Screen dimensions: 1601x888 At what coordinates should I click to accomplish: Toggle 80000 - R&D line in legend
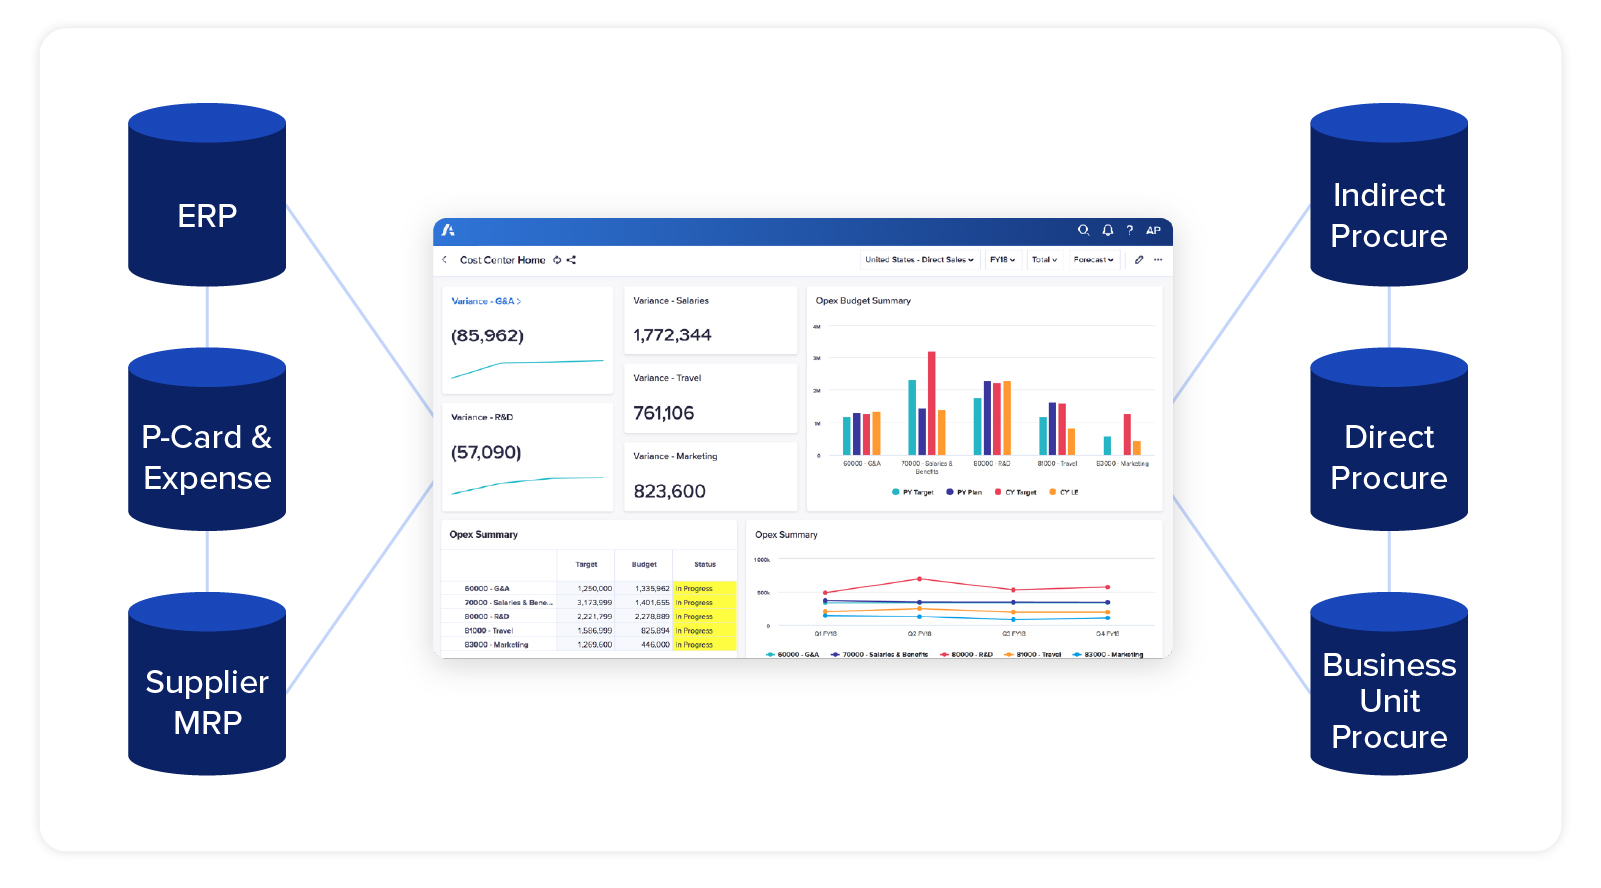tap(967, 655)
